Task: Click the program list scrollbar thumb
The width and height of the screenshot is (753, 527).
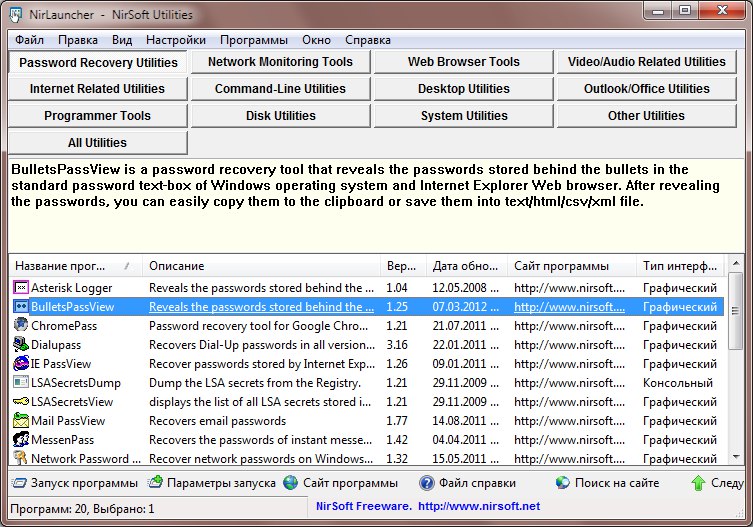Action: click(736, 311)
